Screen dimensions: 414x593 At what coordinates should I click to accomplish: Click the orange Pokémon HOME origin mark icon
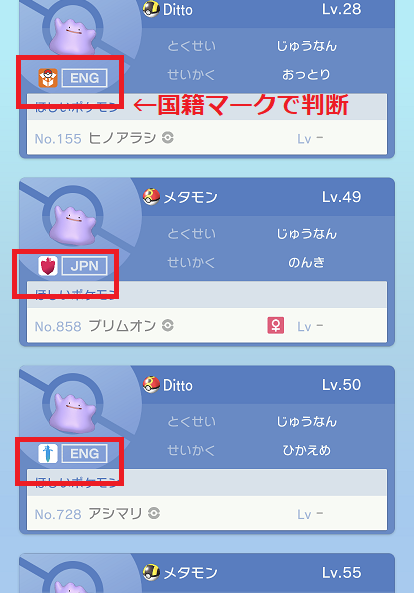(x=48, y=78)
